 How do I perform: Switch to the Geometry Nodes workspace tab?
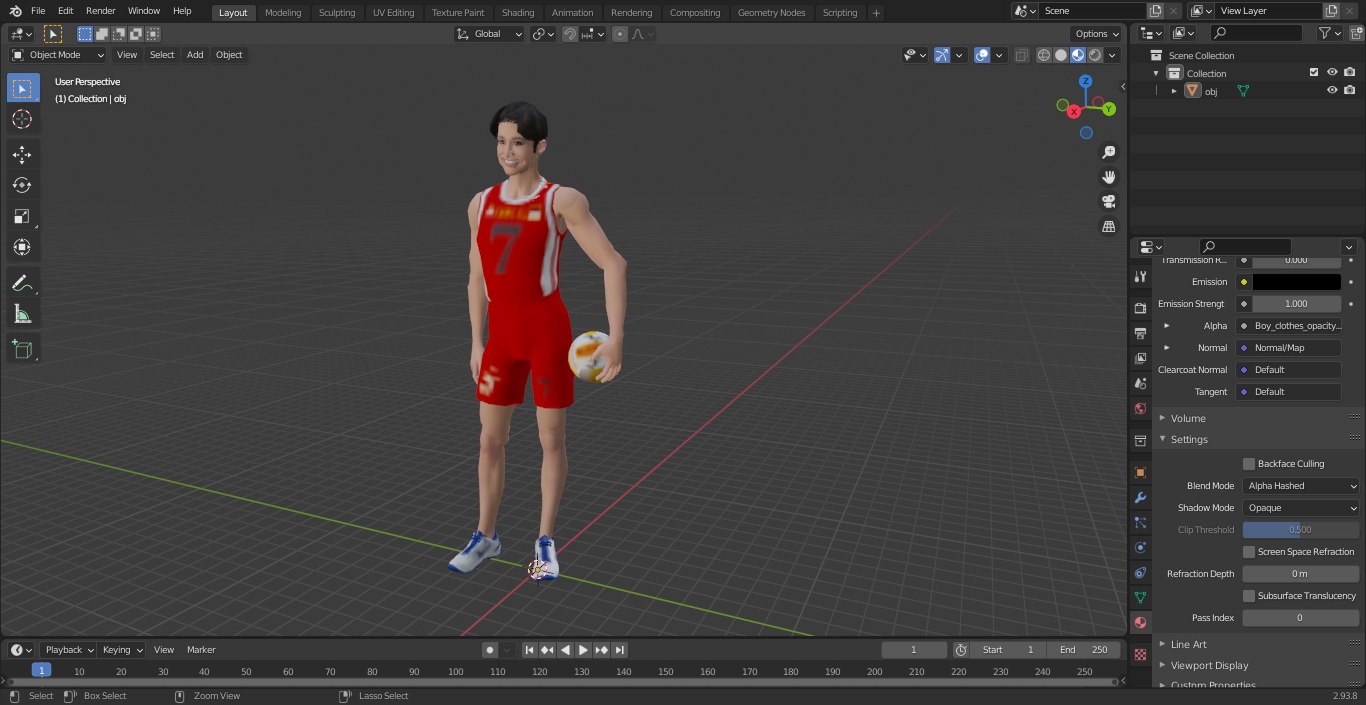pos(771,13)
